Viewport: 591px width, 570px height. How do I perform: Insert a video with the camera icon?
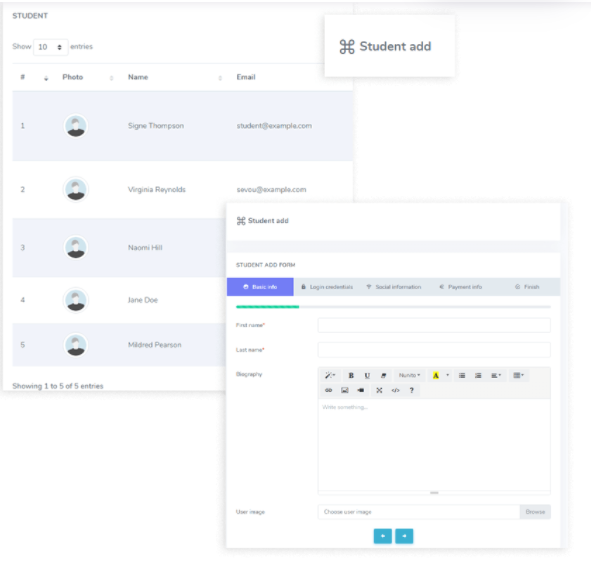(x=361, y=390)
